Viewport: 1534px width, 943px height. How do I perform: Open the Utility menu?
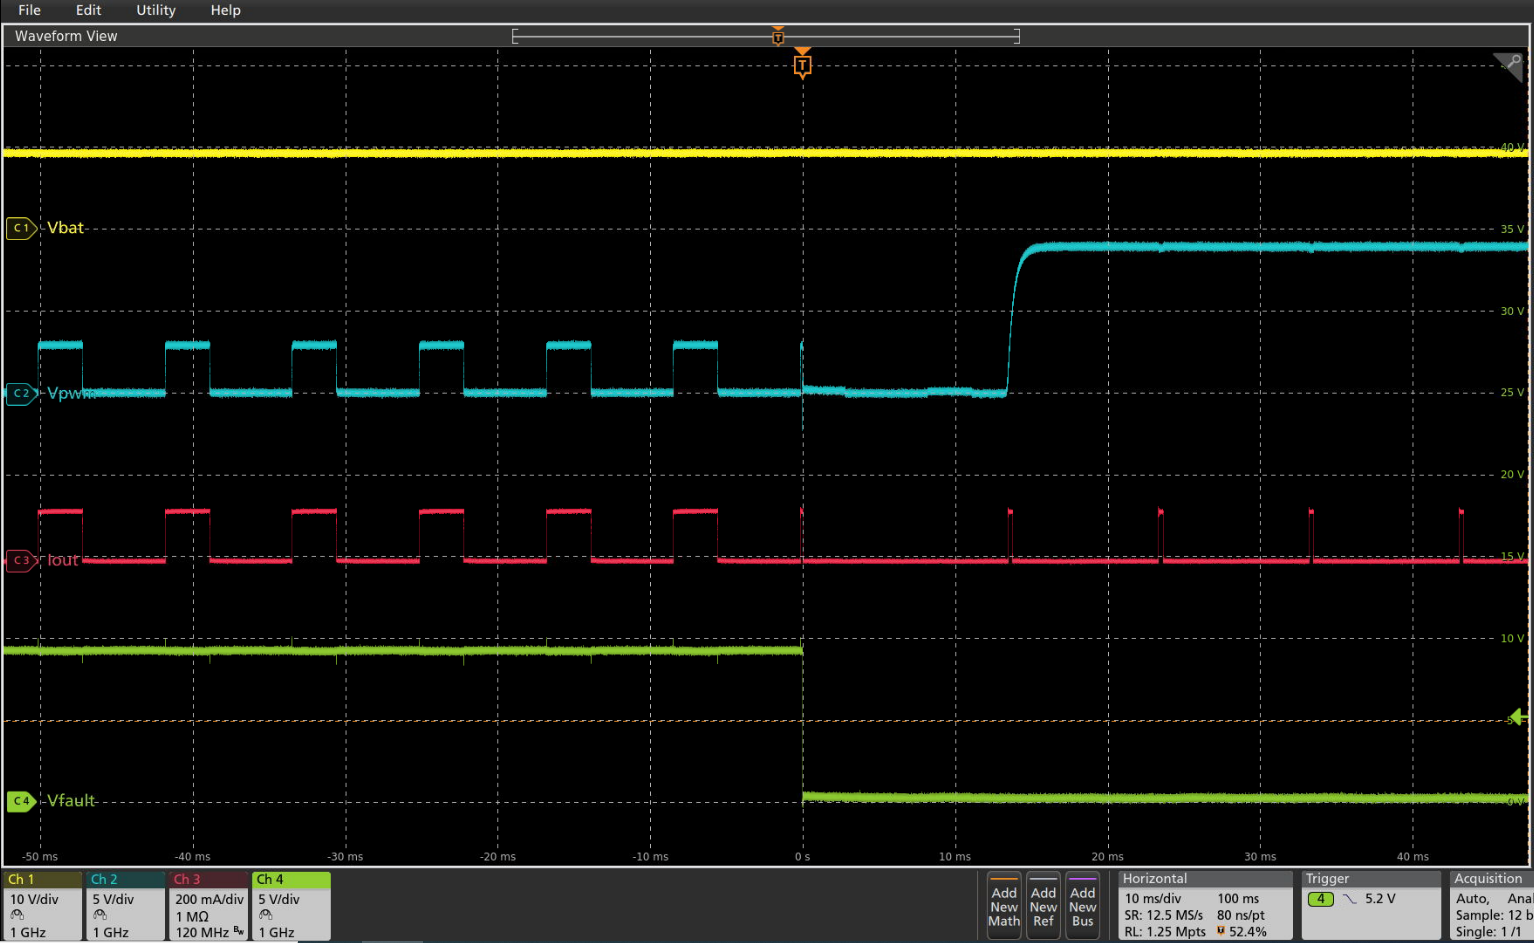pyautogui.click(x=156, y=10)
